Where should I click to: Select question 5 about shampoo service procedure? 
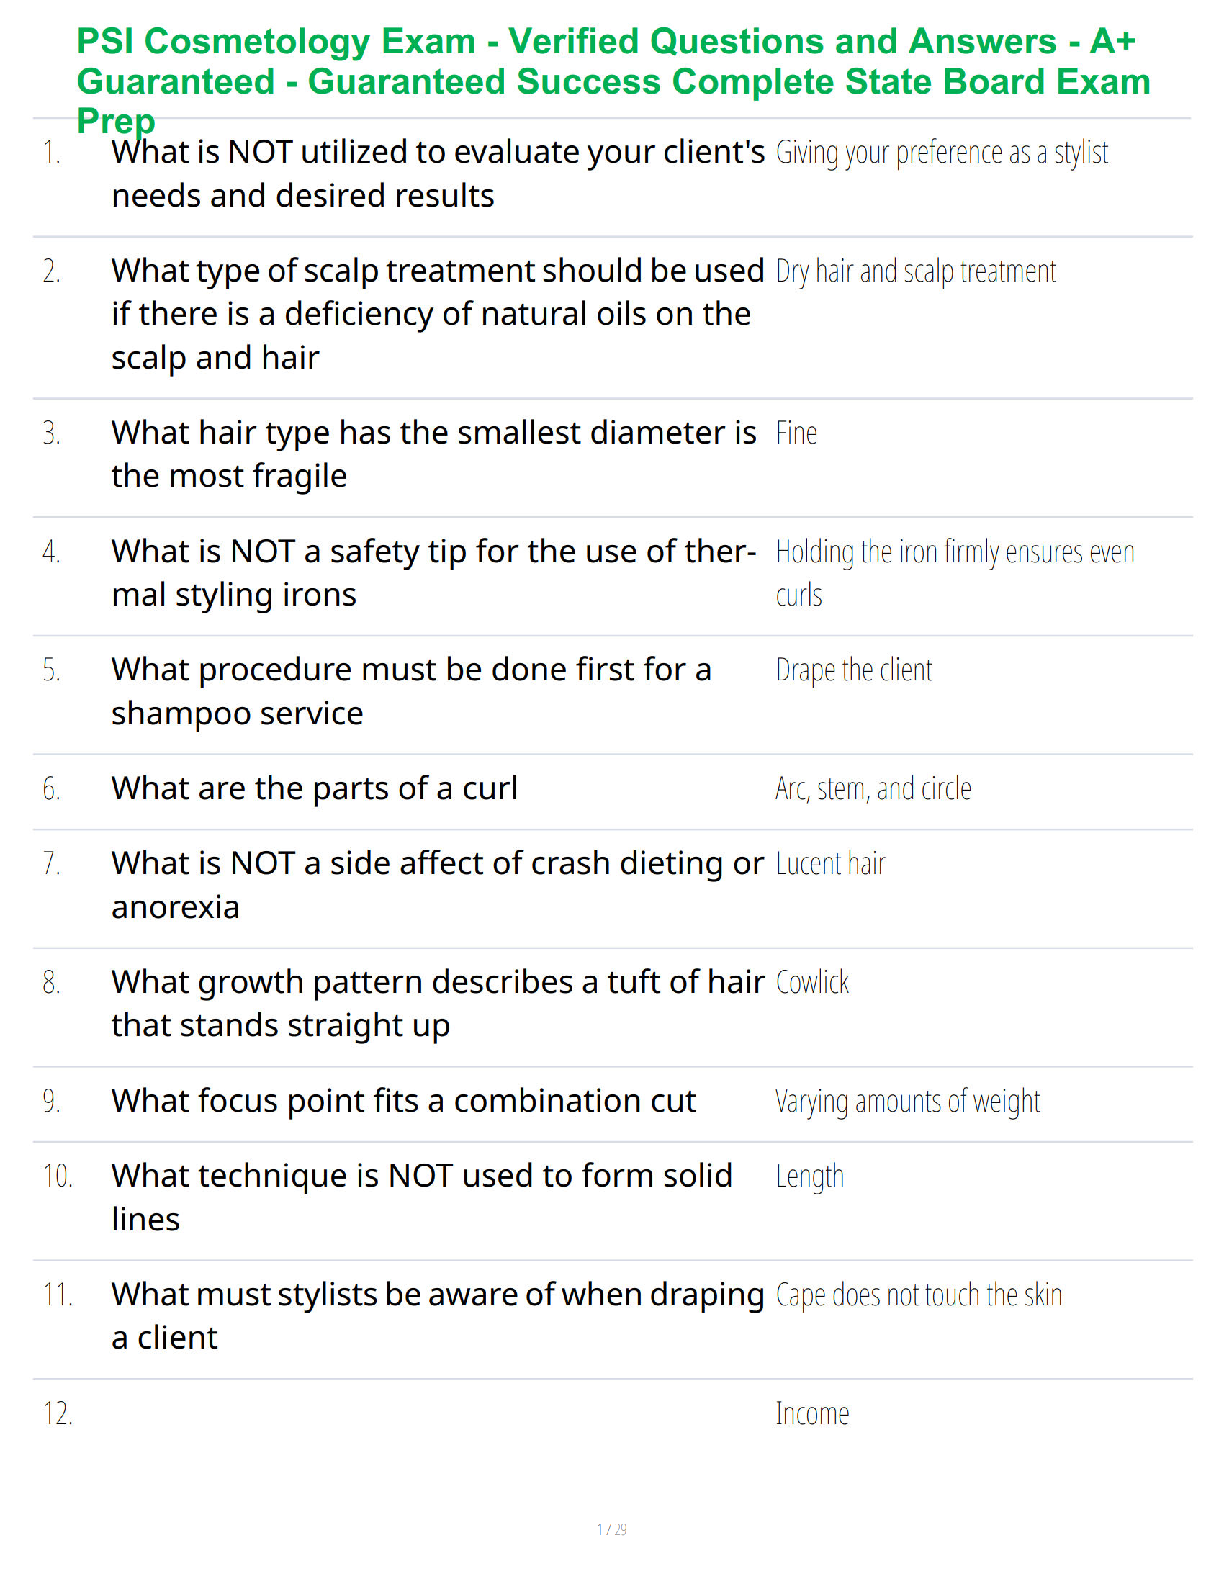(x=411, y=691)
